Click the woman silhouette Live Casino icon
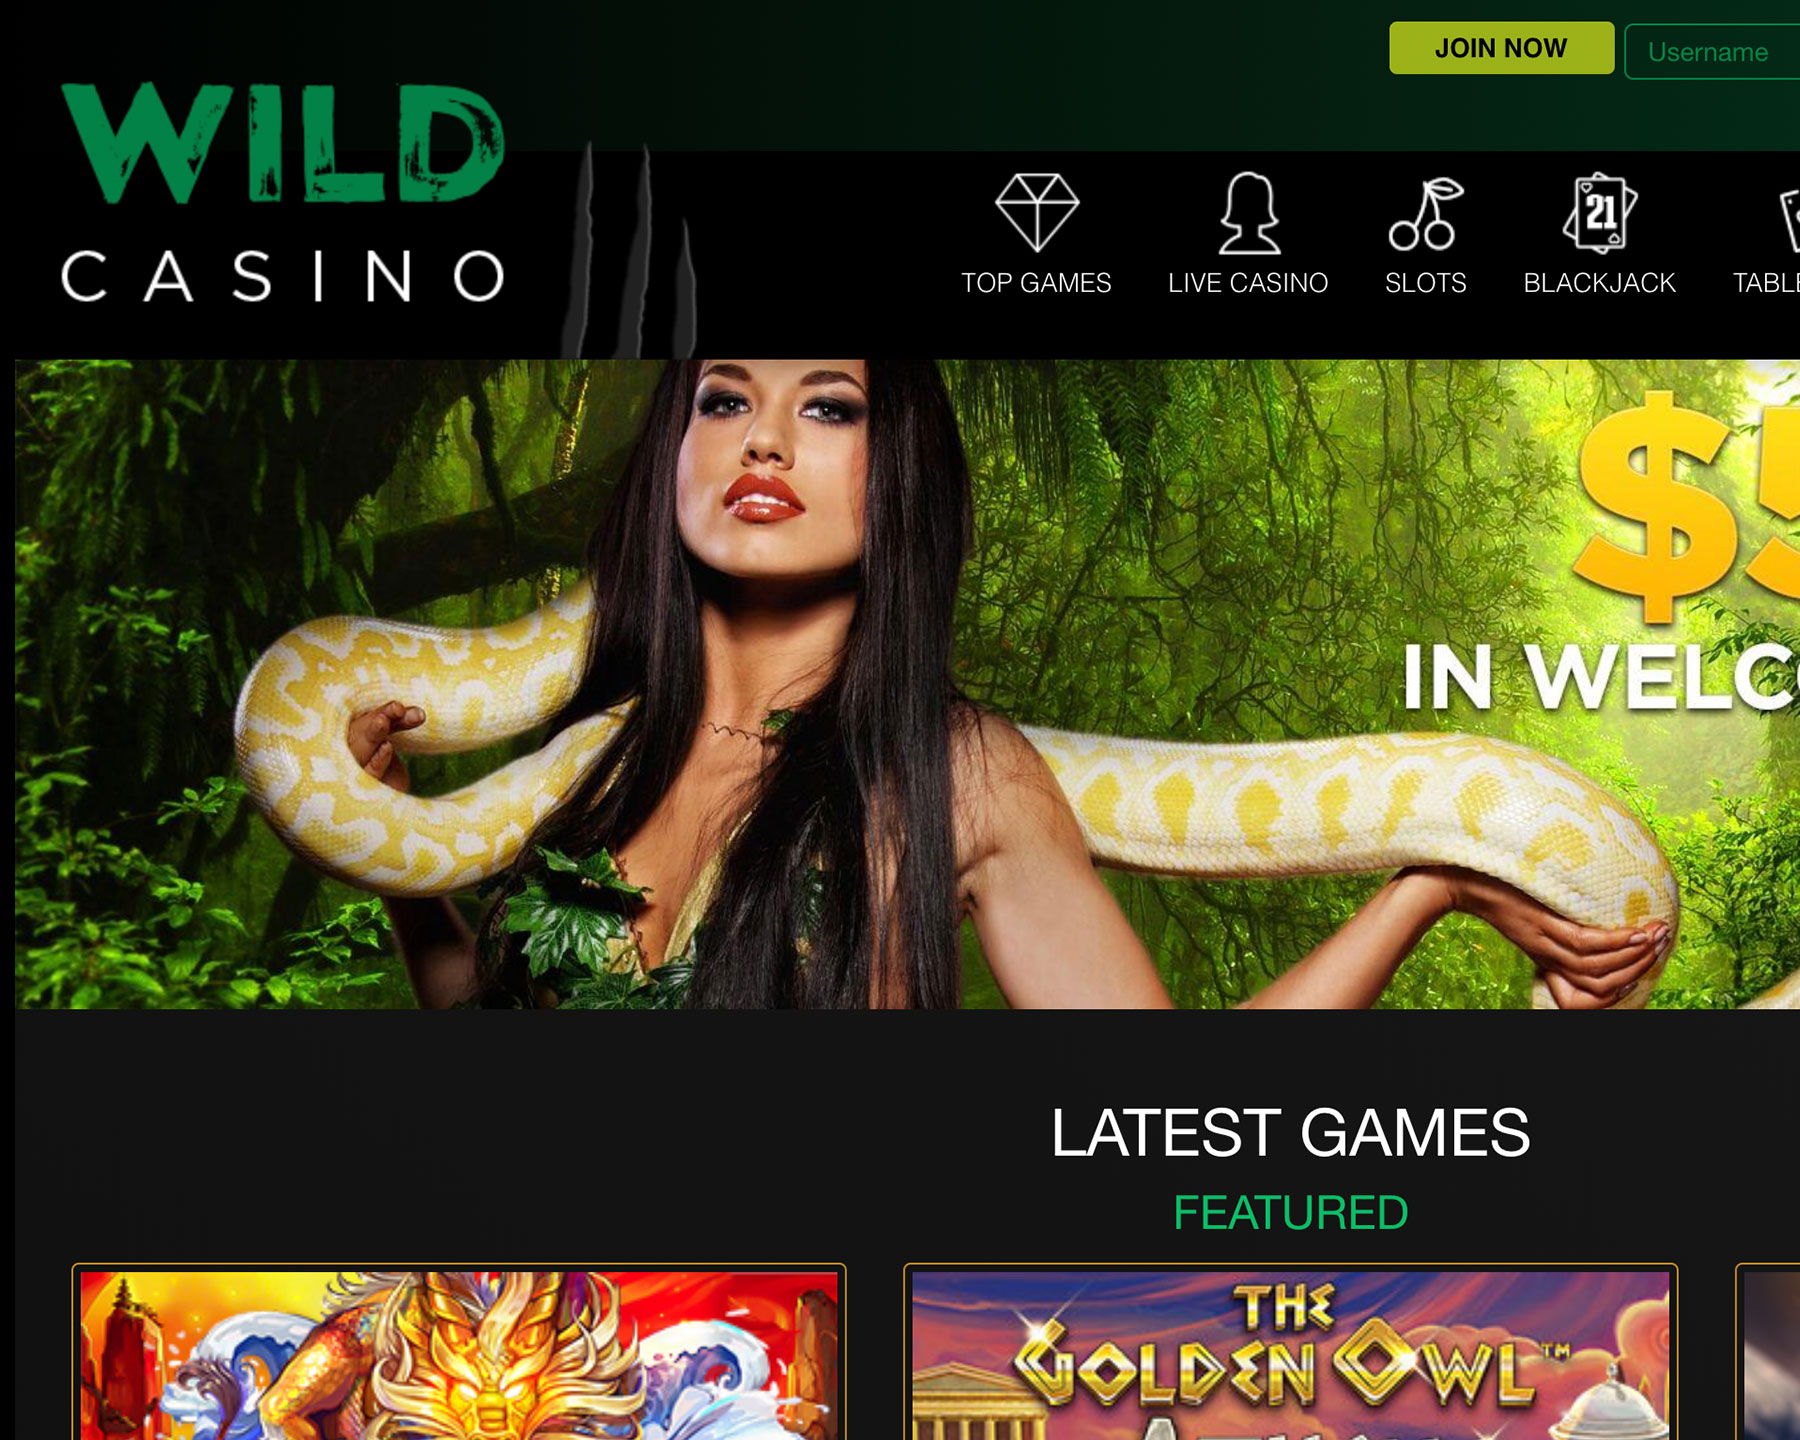The image size is (1800, 1440). click(1249, 213)
